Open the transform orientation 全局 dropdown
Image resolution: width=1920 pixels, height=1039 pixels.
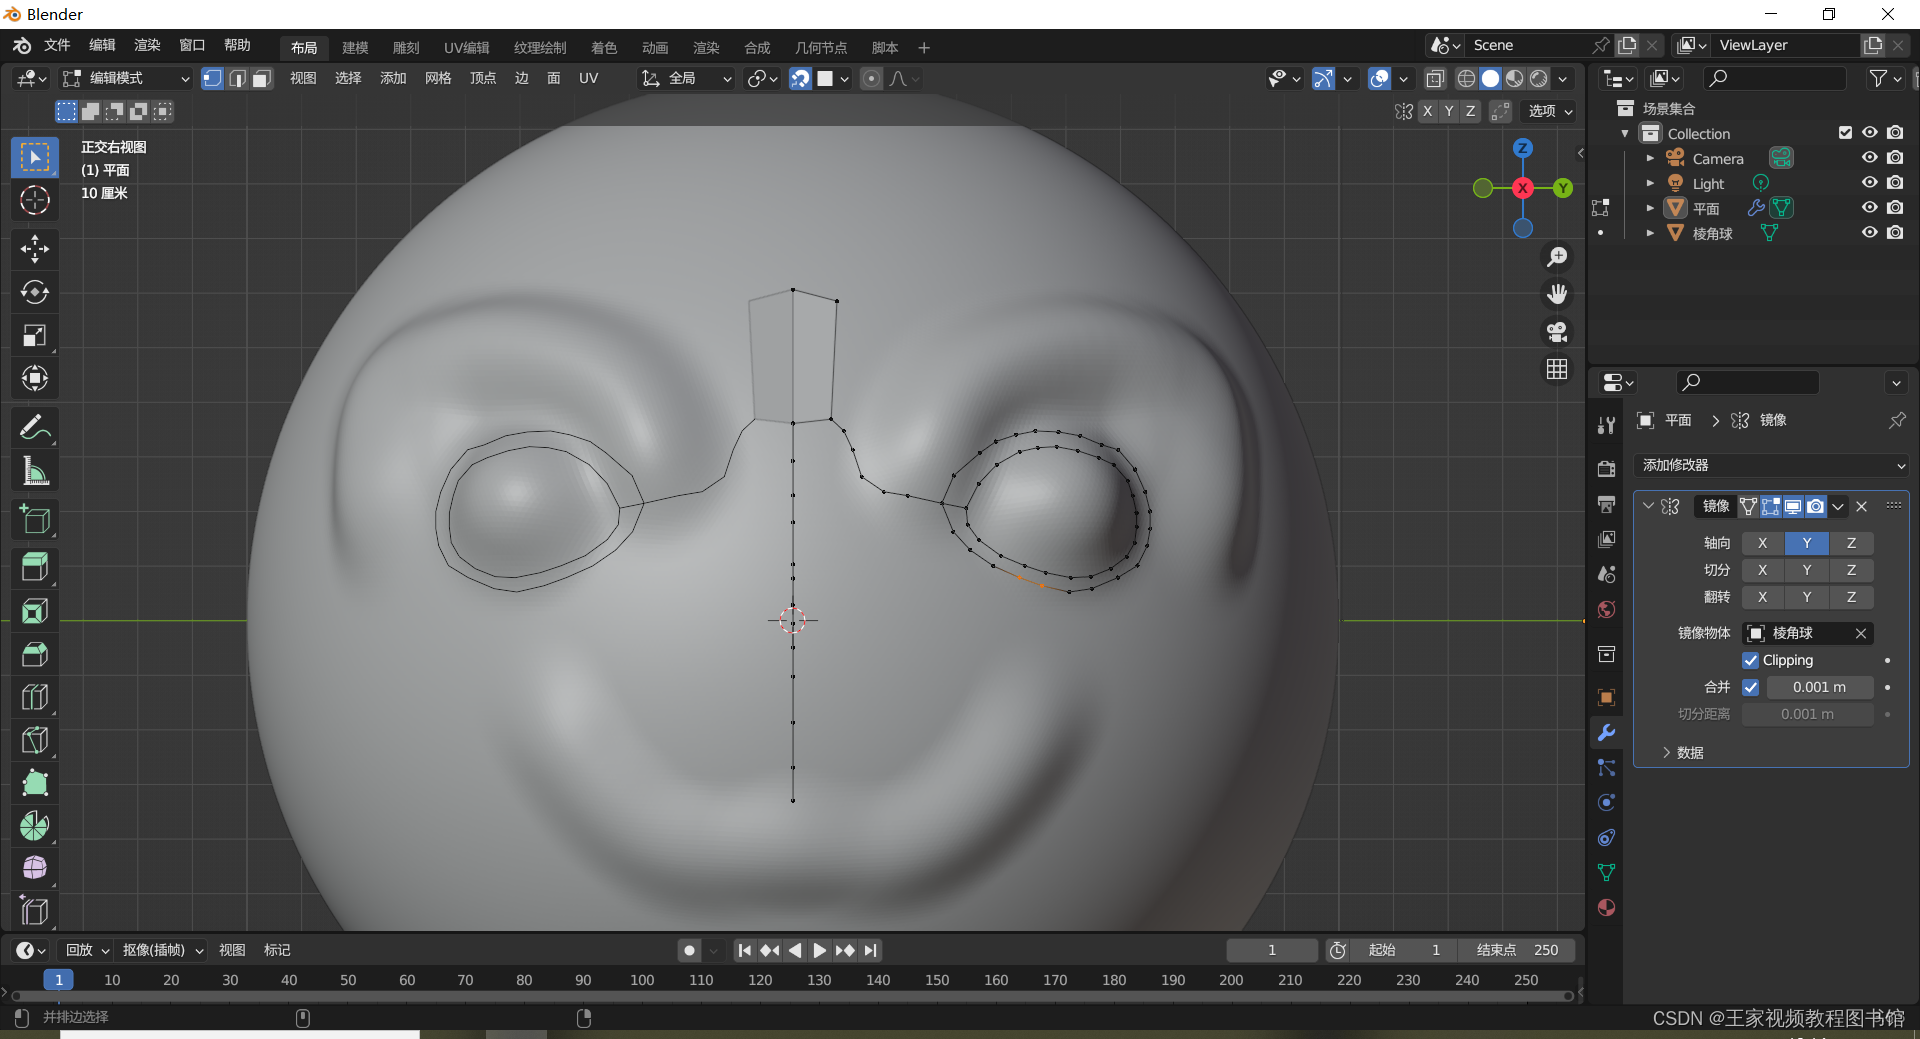pos(687,78)
